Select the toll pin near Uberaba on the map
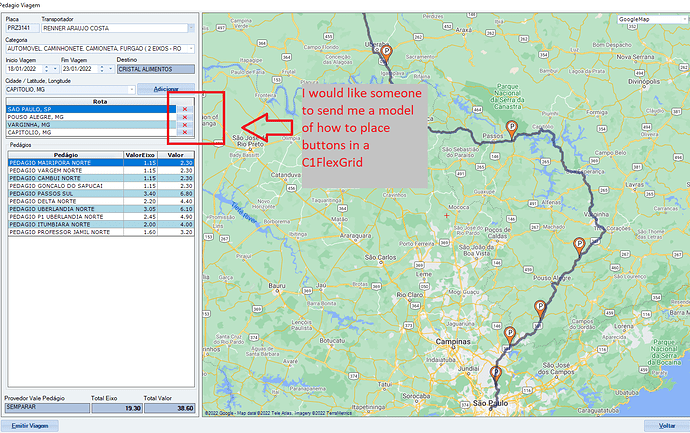This screenshot has height=433, width=690. (386, 53)
